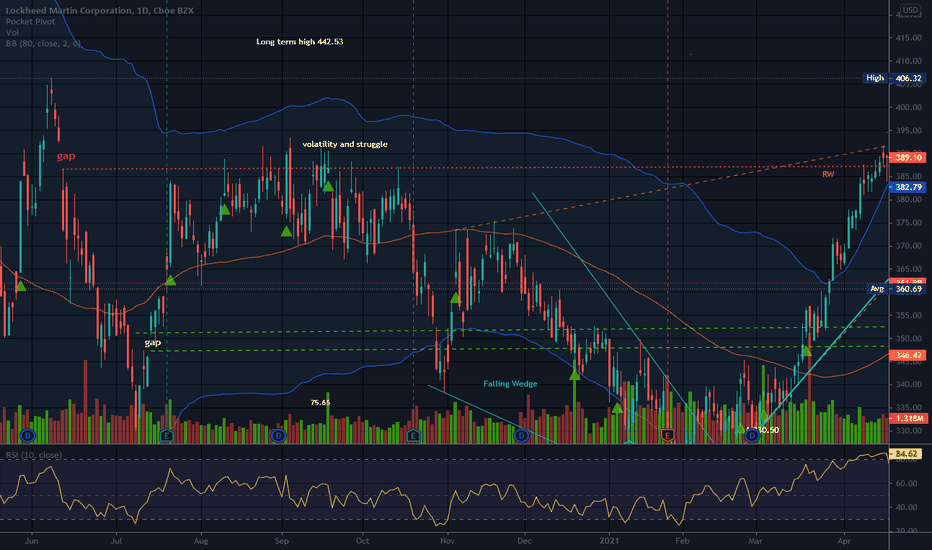Click the 346.42 moving average label

[x=908, y=356]
